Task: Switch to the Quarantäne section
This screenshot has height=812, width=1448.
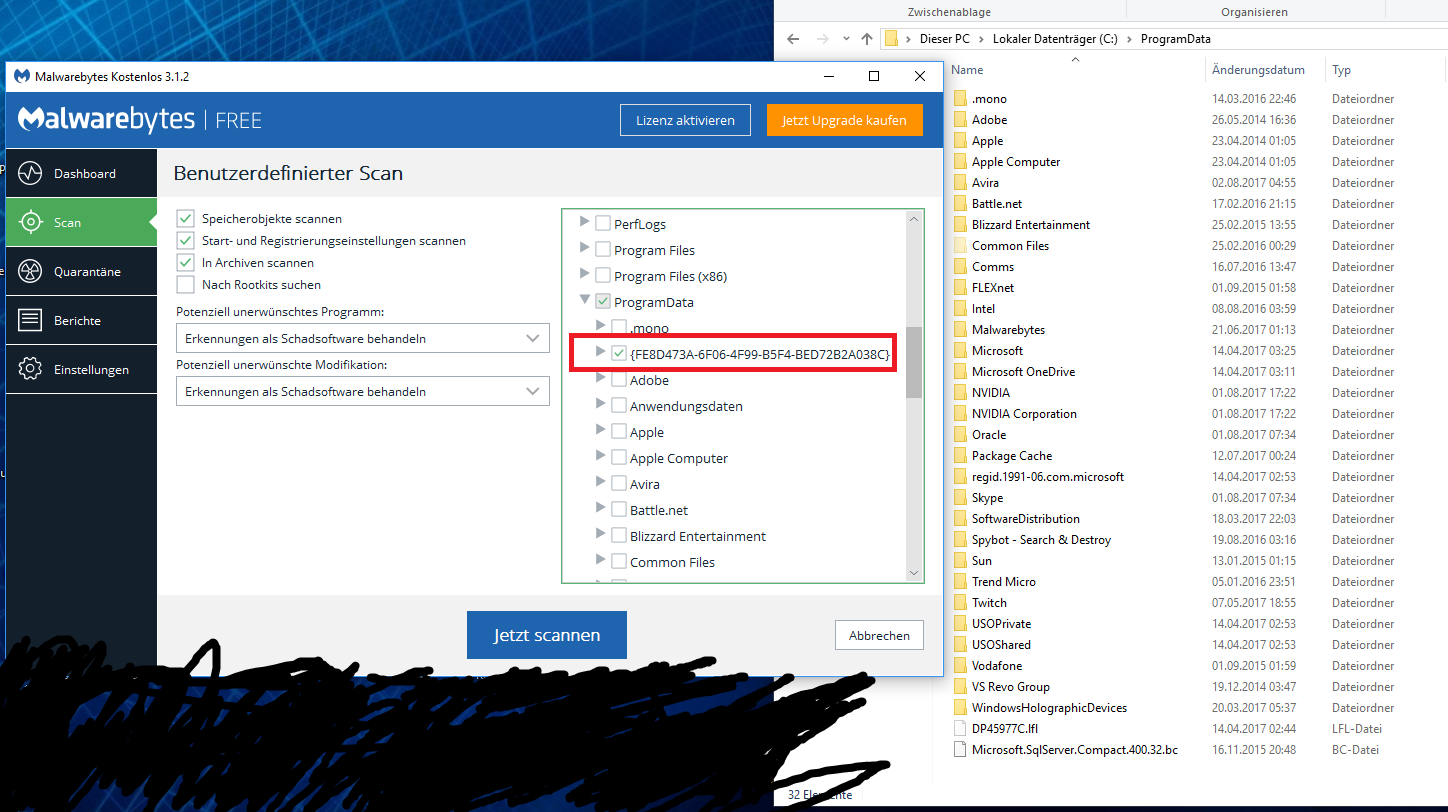Action: tap(82, 271)
